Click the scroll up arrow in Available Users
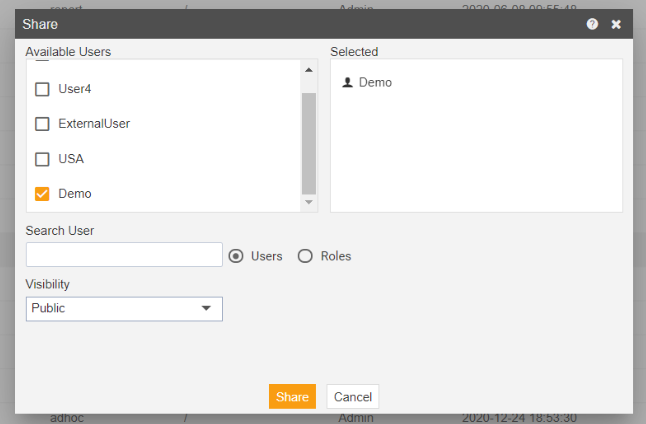This screenshot has height=424, width=646. tap(309, 70)
